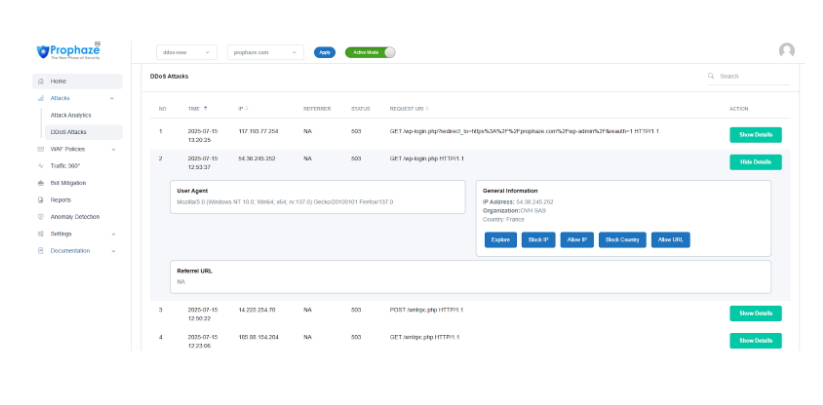Viewport: 823px width, 405px height.
Task: Sort table by TIME column arrow
Action: tap(206, 108)
